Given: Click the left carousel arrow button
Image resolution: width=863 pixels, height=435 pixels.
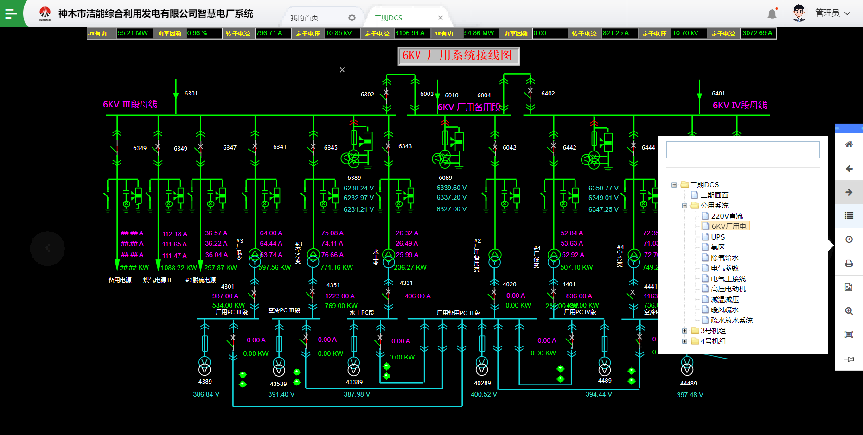Looking at the screenshot, I should [x=47, y=248].
